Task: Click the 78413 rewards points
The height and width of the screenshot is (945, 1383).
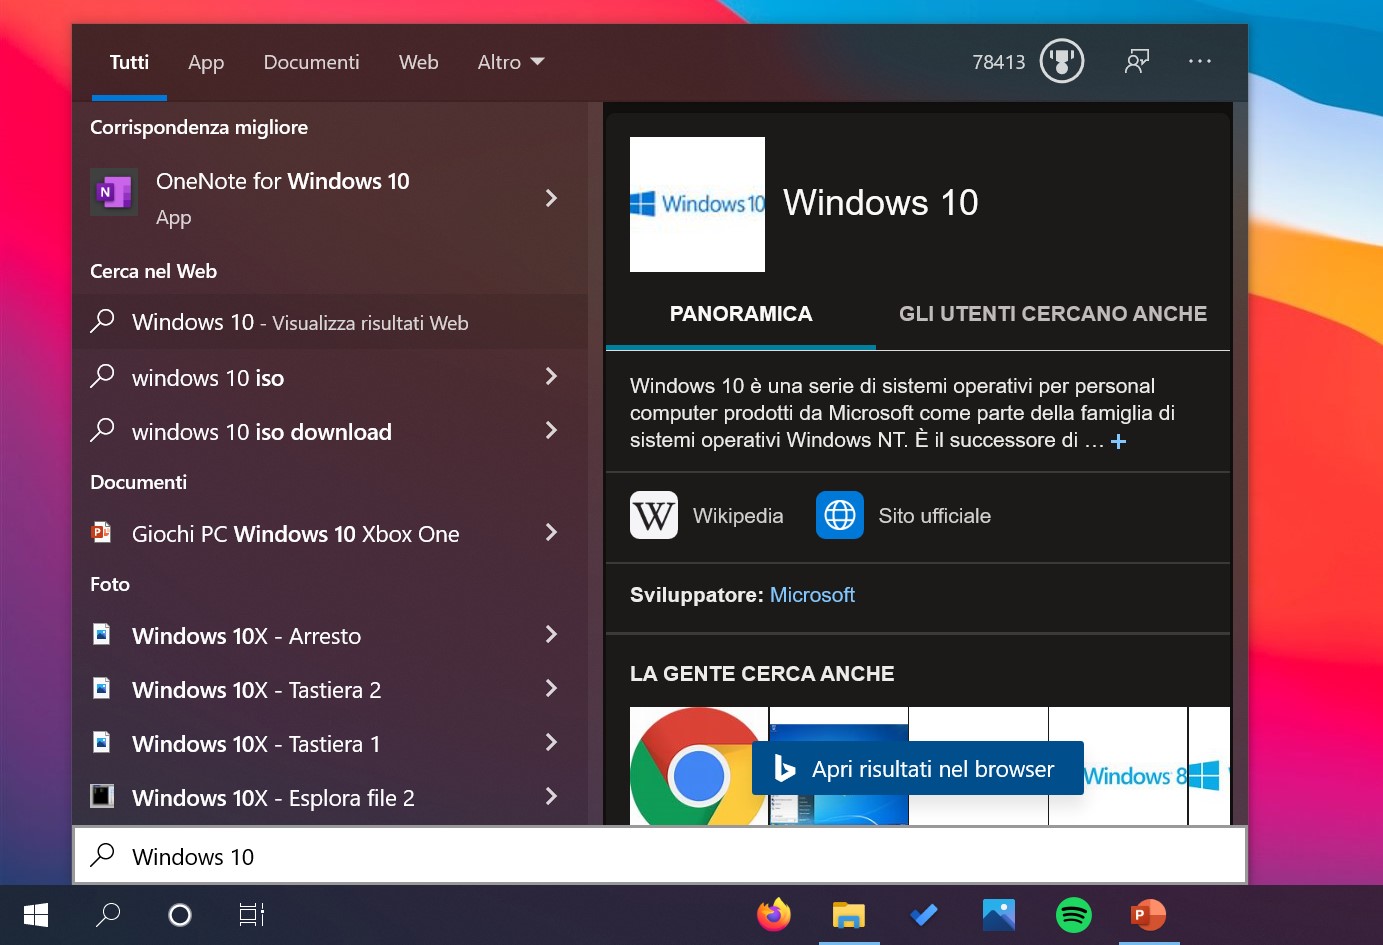Action: pyautogui.click(x=998, y=62)
